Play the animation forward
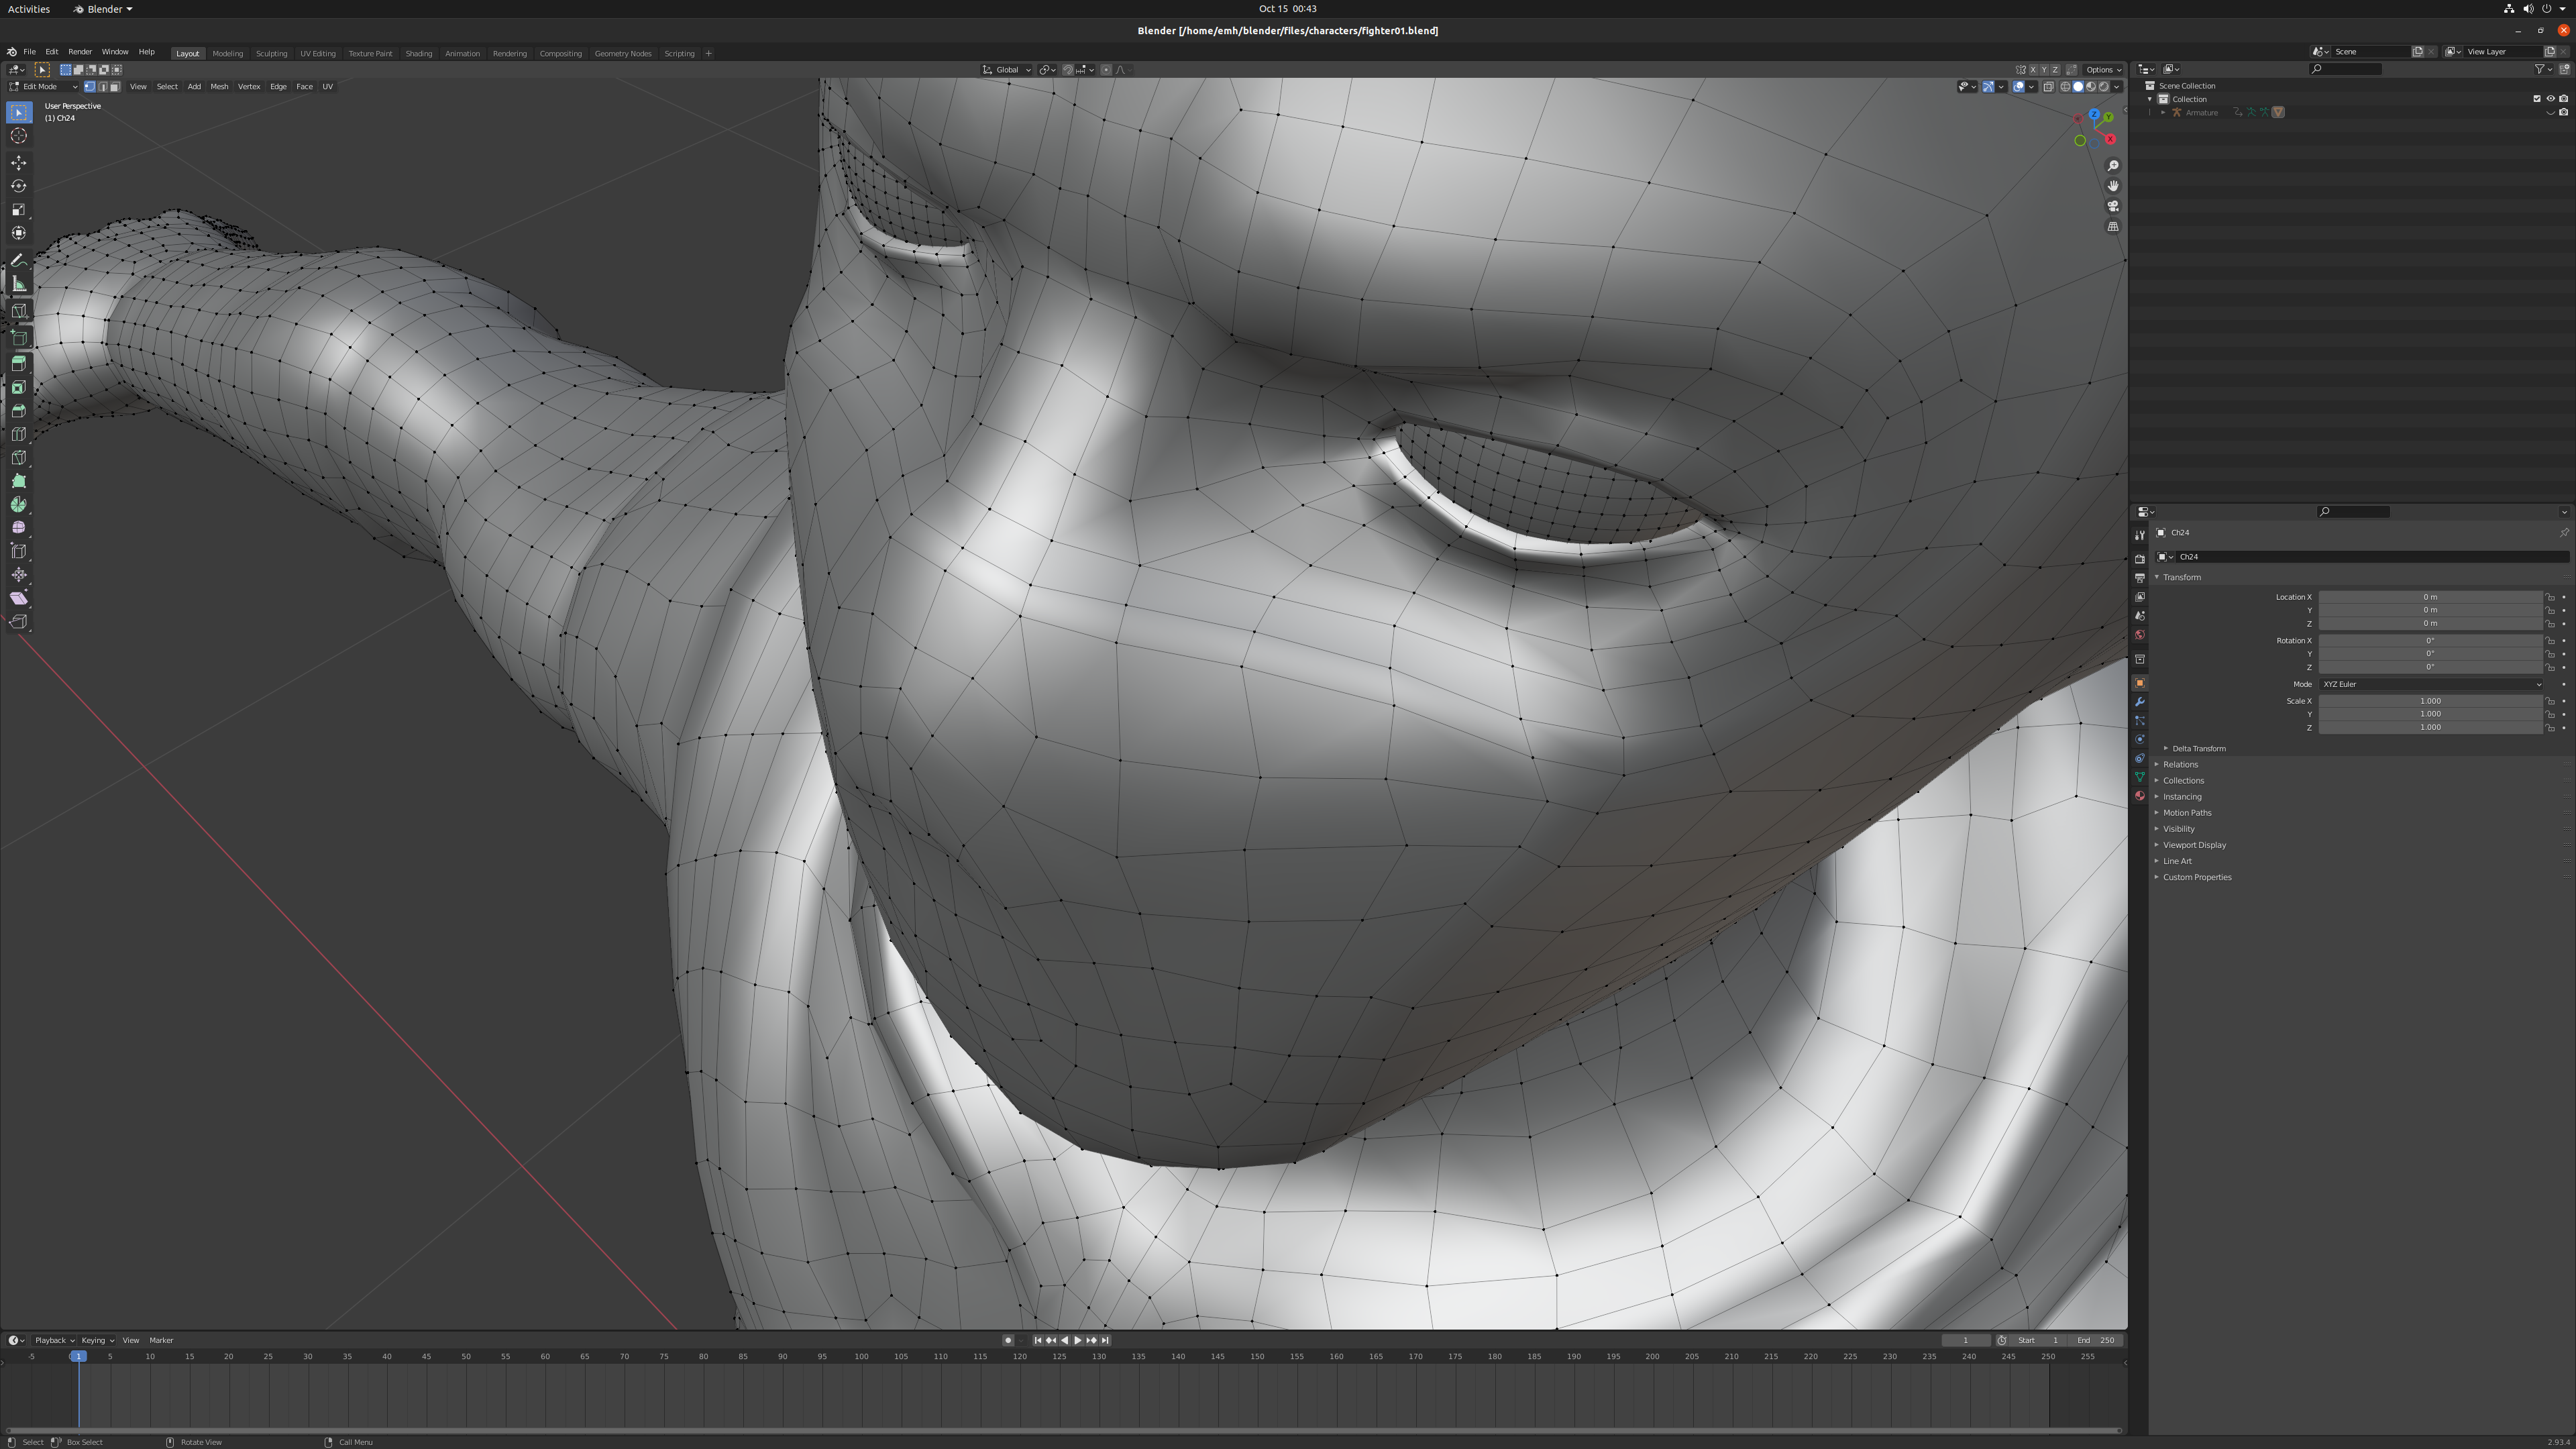Image resolution: width=2576 pixels, height=1449 pixels. tap(1077, 1340)
